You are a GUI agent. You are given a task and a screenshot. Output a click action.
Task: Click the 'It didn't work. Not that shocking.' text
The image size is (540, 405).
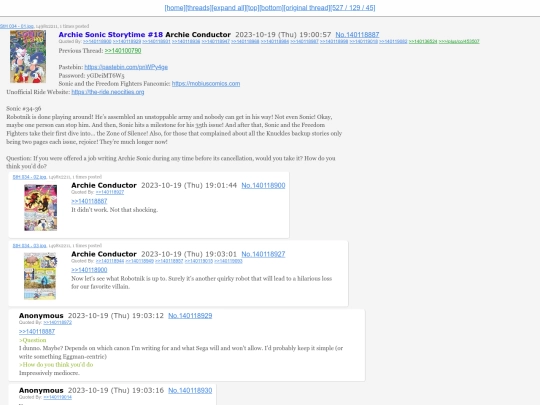pyautogui.click(x=114, y=210)
